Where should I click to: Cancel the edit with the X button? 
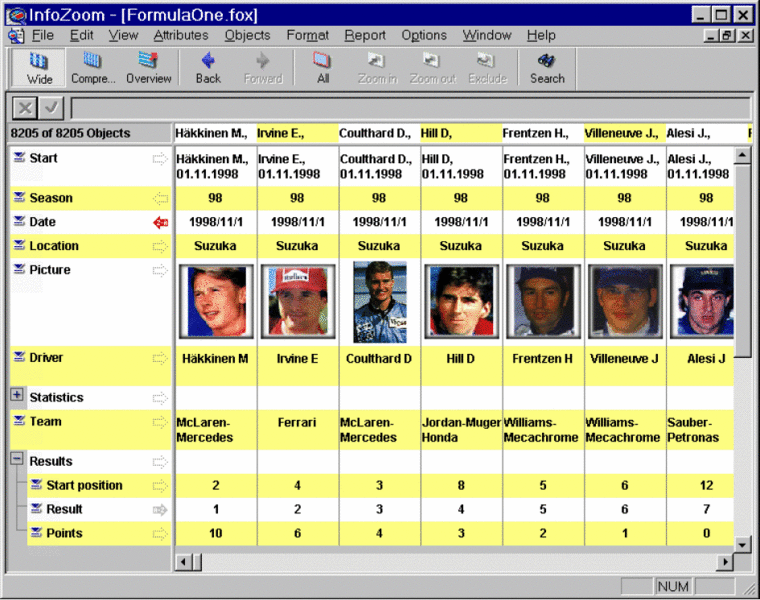[x=25, y=108]
